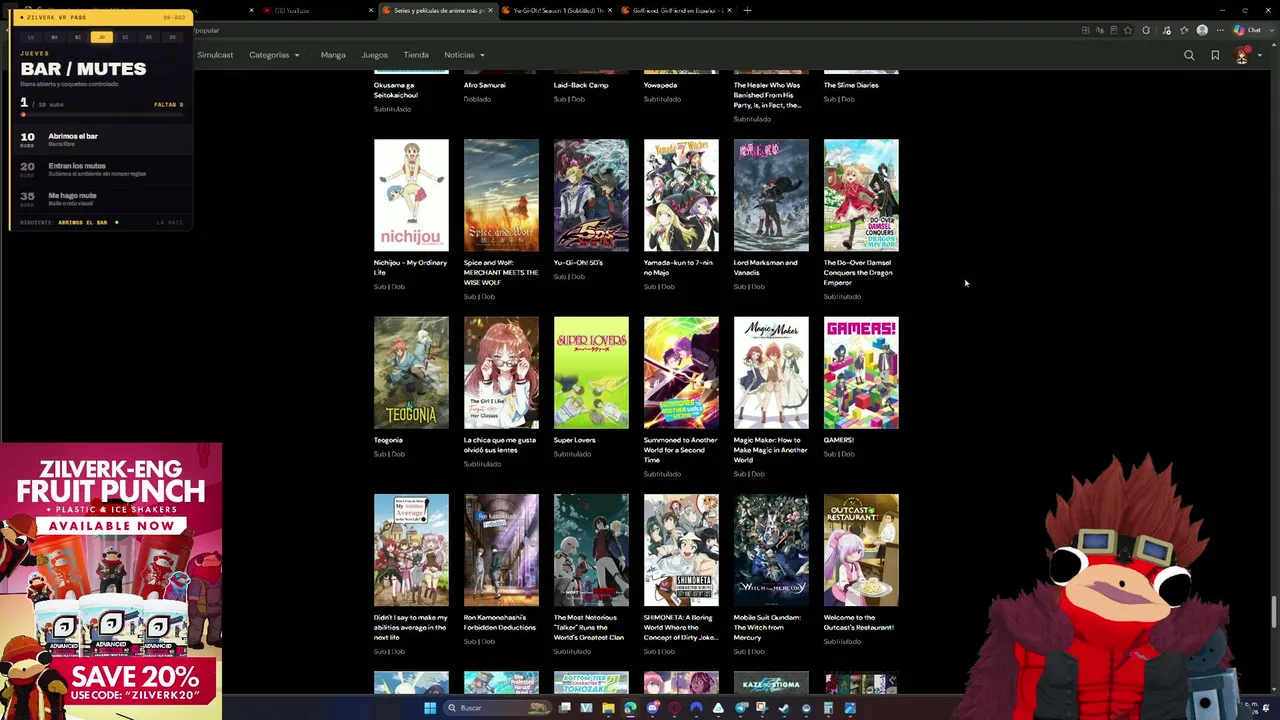Open the GAMERS! poster
Screen dimensions: 1280x720
click(x=861, y=373)
